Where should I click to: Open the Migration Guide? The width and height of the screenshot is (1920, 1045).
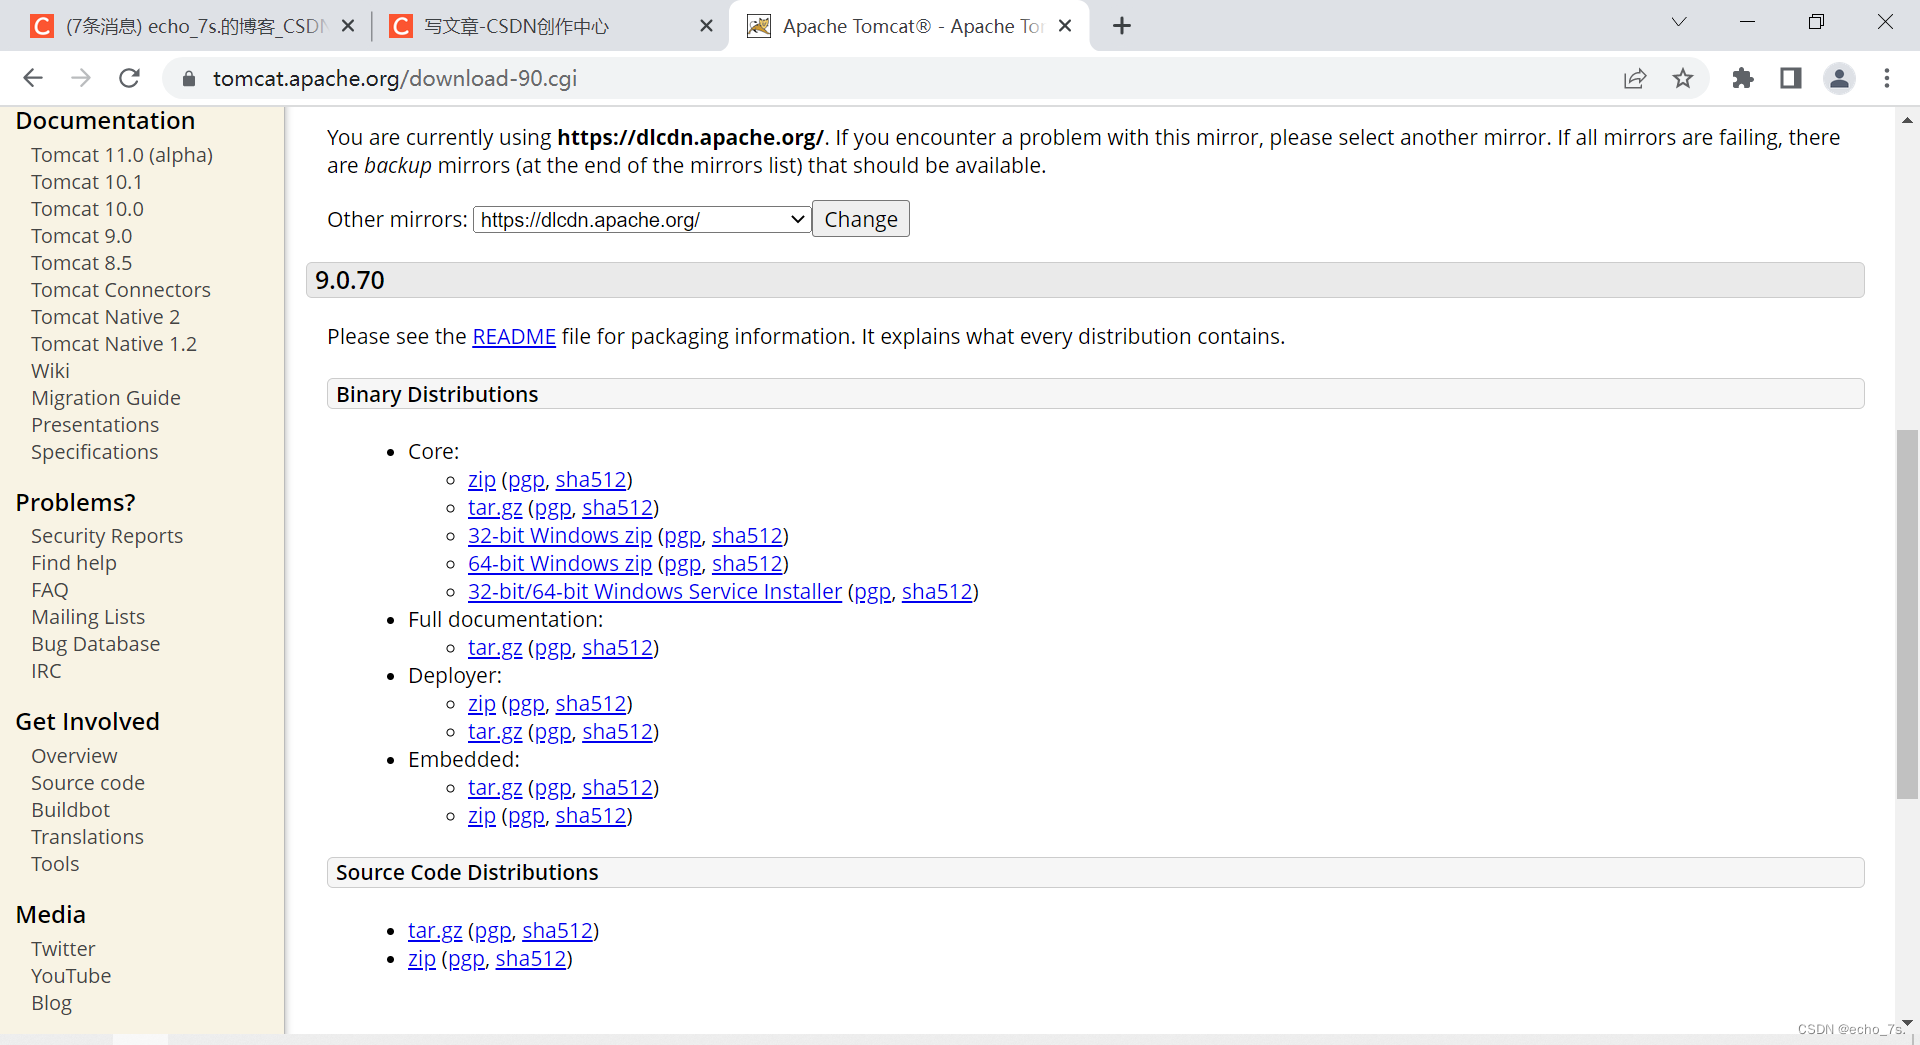point(106,398)
